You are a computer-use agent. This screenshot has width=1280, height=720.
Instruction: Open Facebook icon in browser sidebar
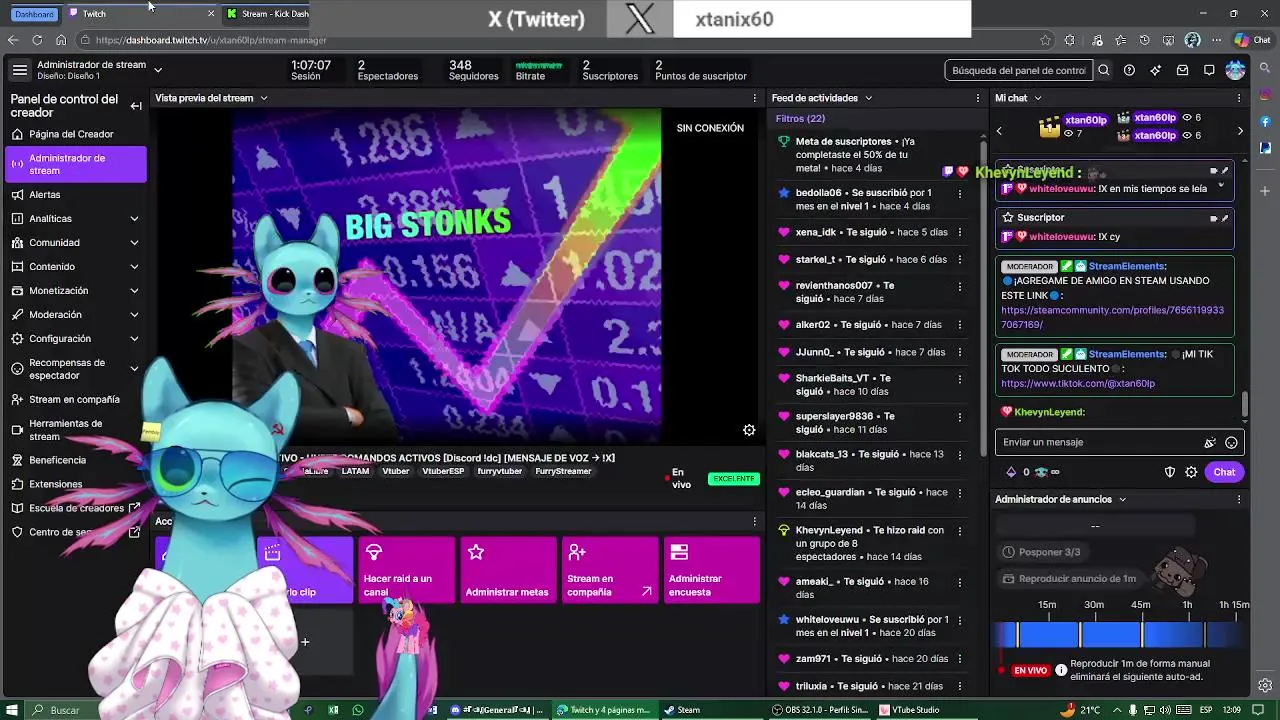pos(1265,122)
